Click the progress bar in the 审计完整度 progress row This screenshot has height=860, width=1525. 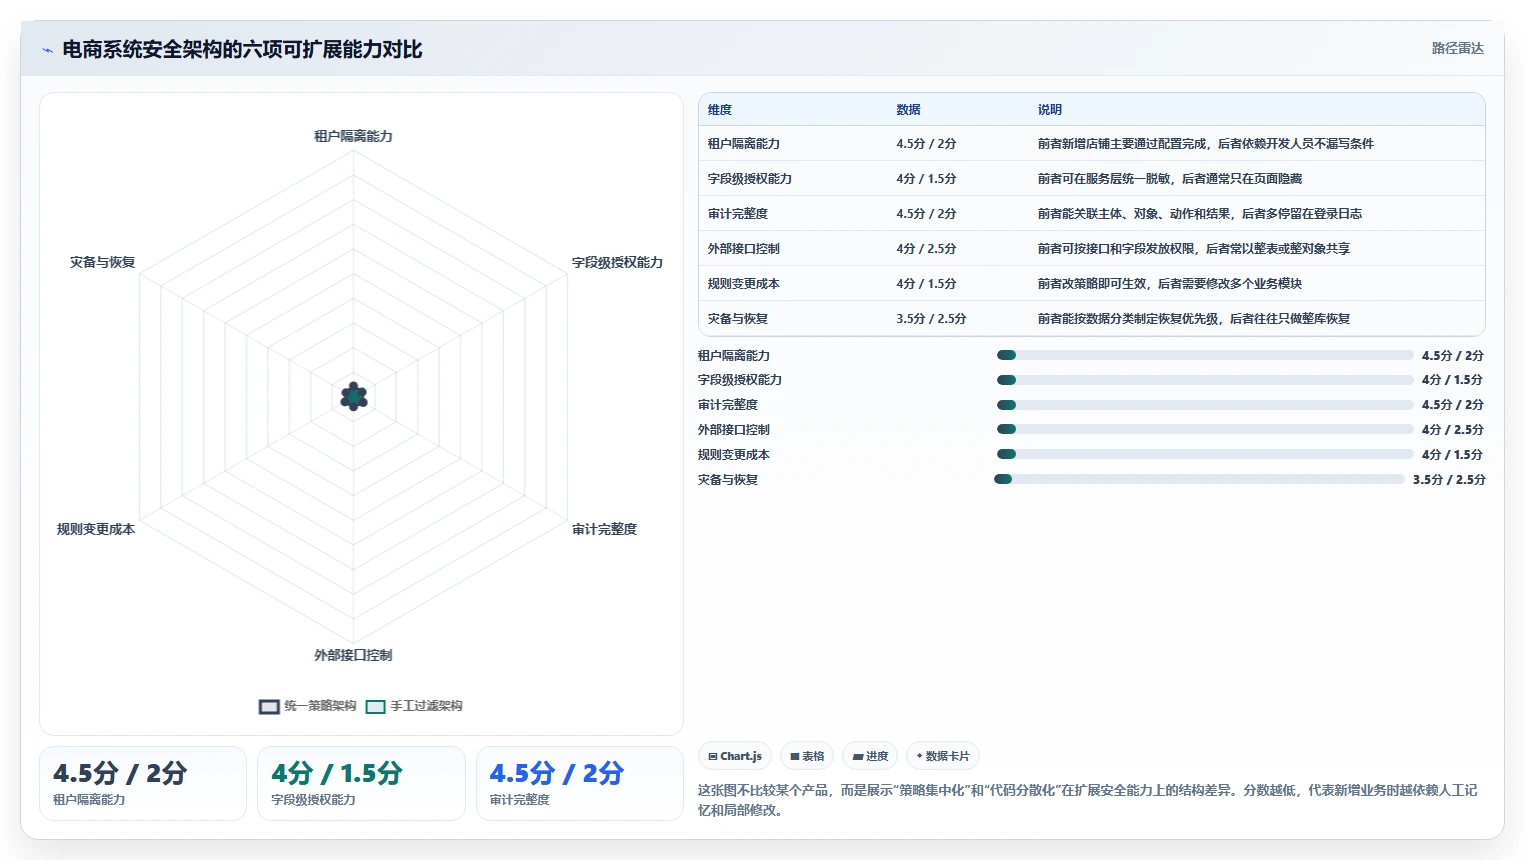(1205, 405)
